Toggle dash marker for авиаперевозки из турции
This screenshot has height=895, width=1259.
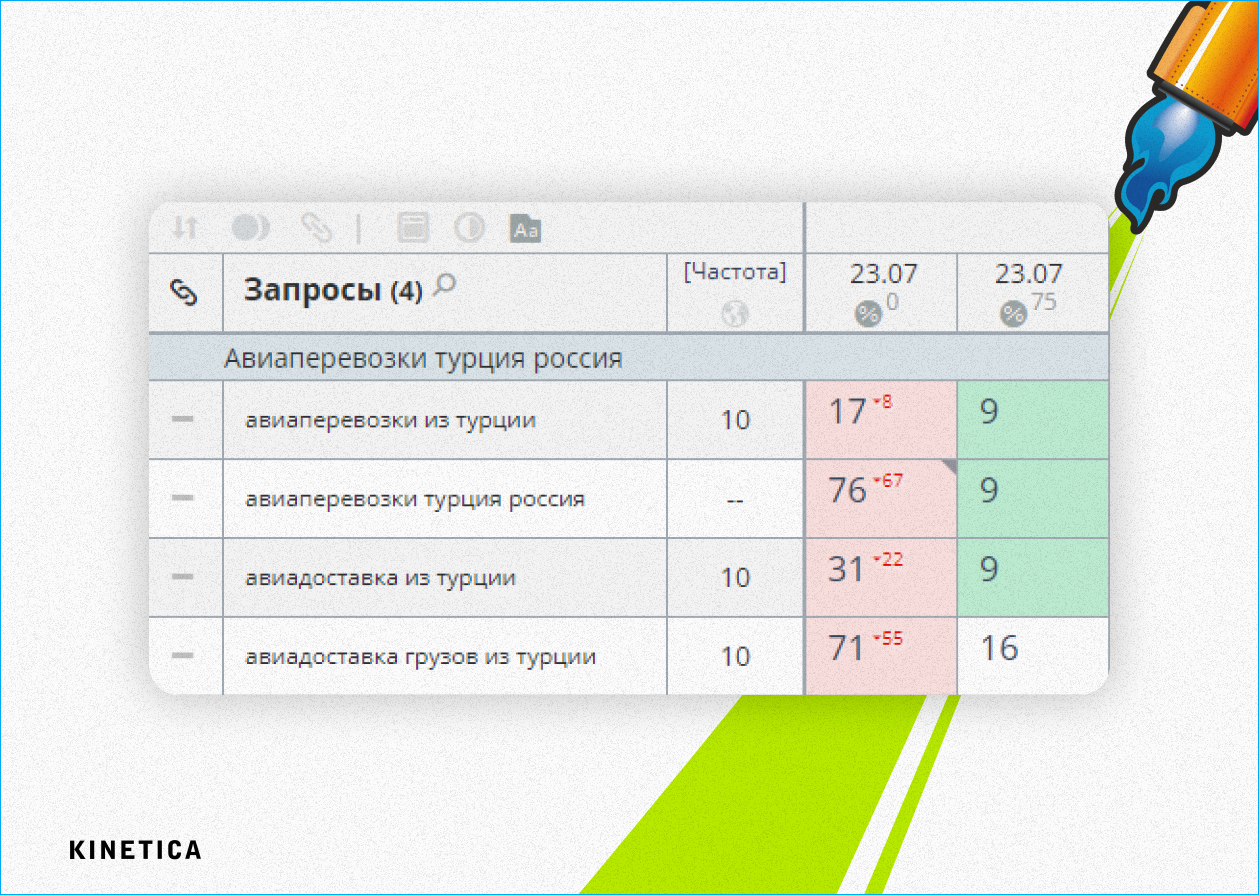(x=182, y=420)
